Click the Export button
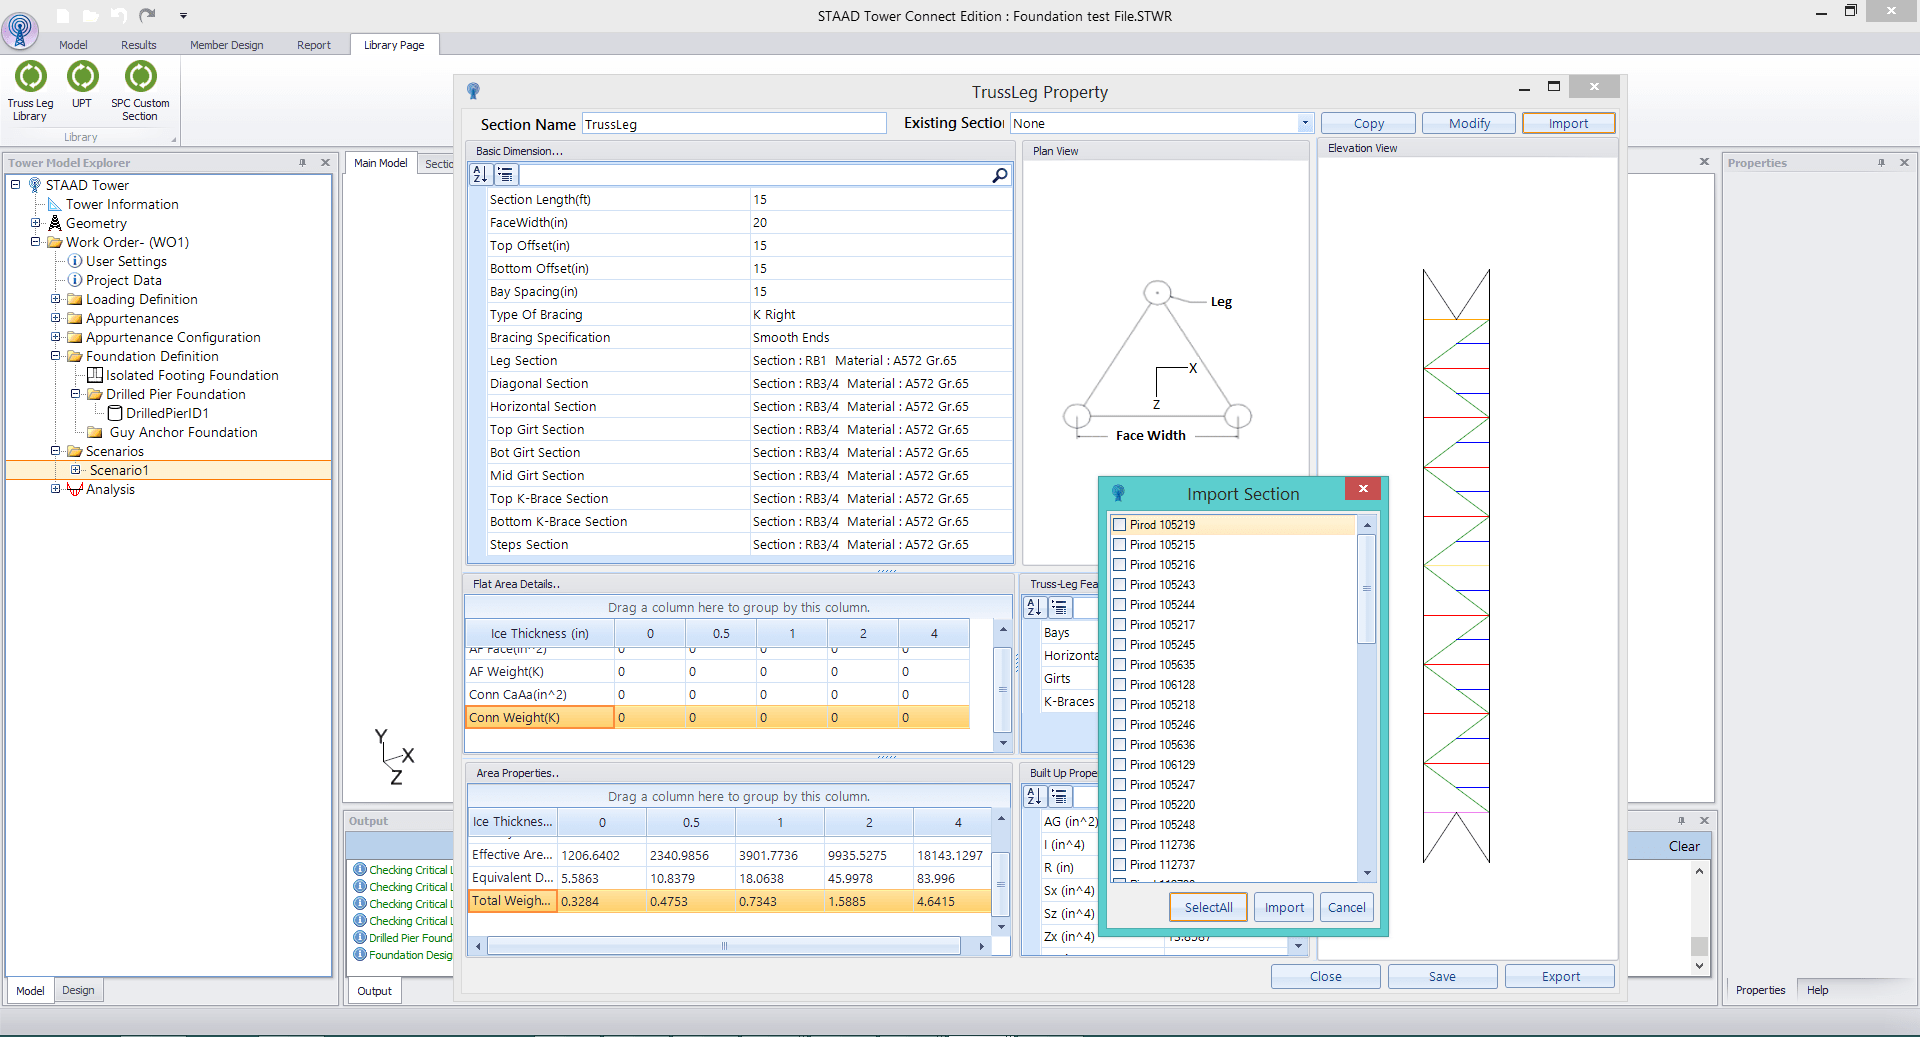1920x1037 pixels. click(x=1560, y=976)
